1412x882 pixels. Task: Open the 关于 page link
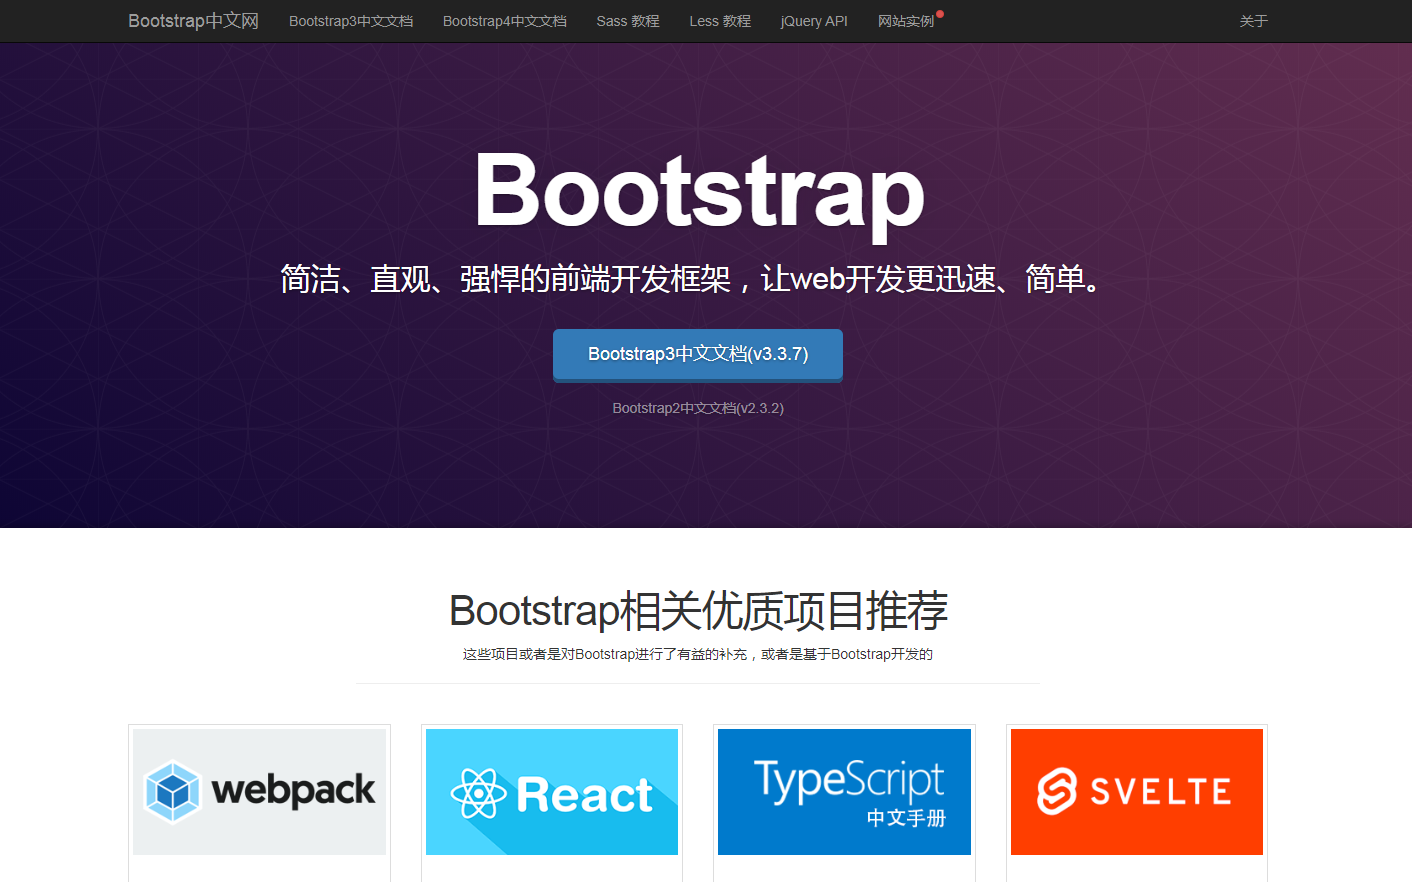tap(1253, 21)
